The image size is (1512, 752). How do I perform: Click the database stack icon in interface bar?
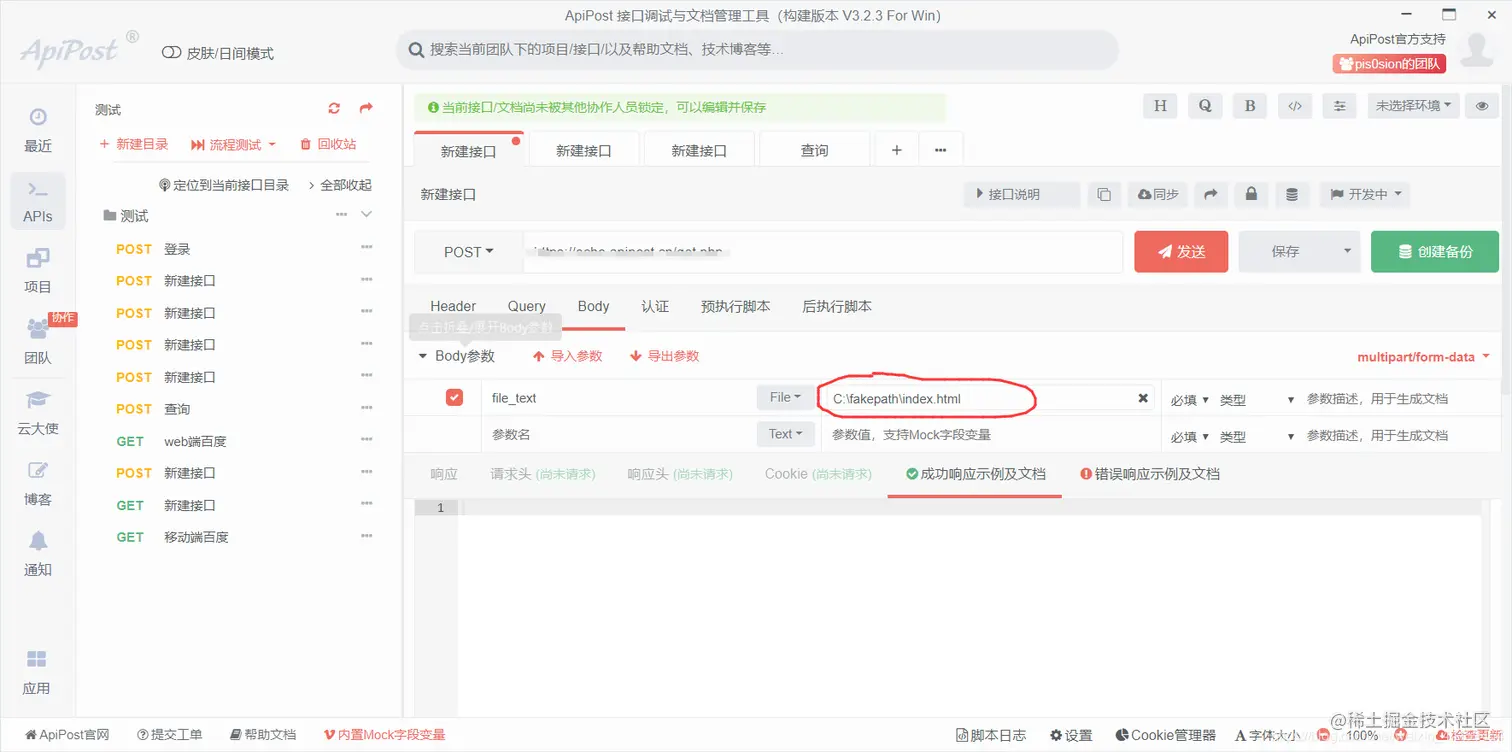pyautogui.click(x=1292, y=195)
